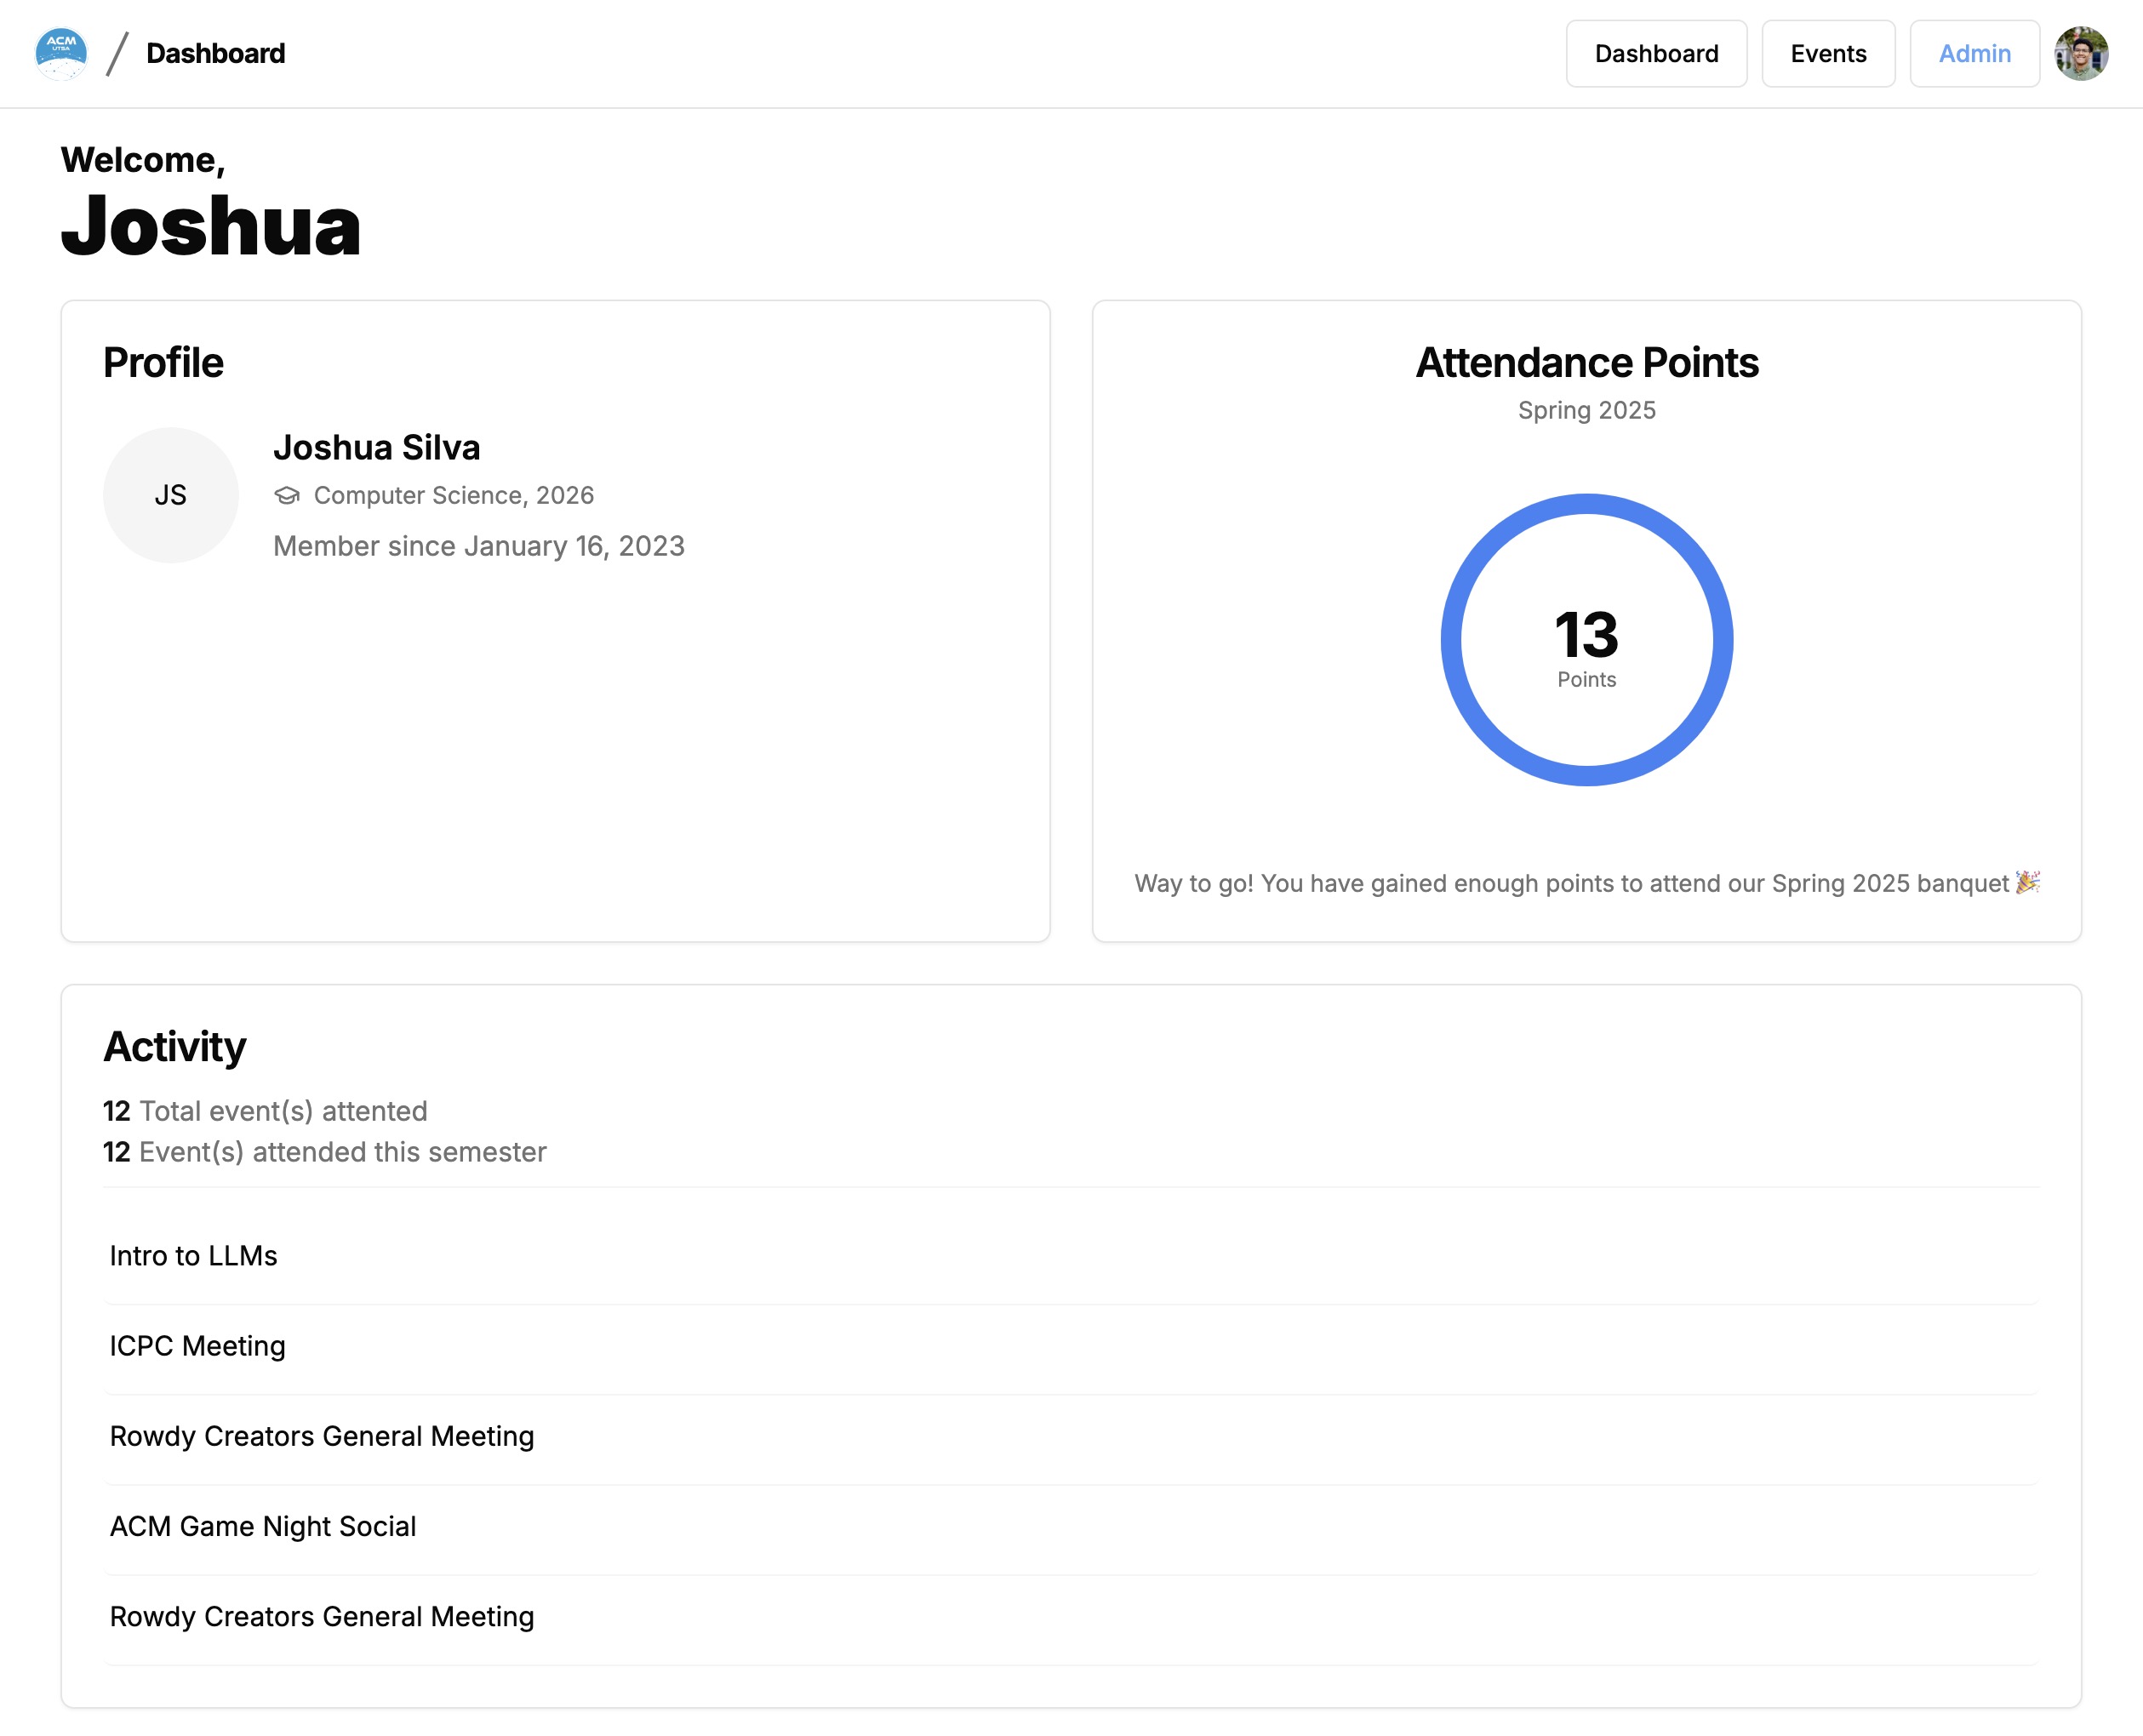Viewport: 2143px width, 1736px height.
Task: Select the ICPC Meeting activity row
Action: (x=198, y=1346)
